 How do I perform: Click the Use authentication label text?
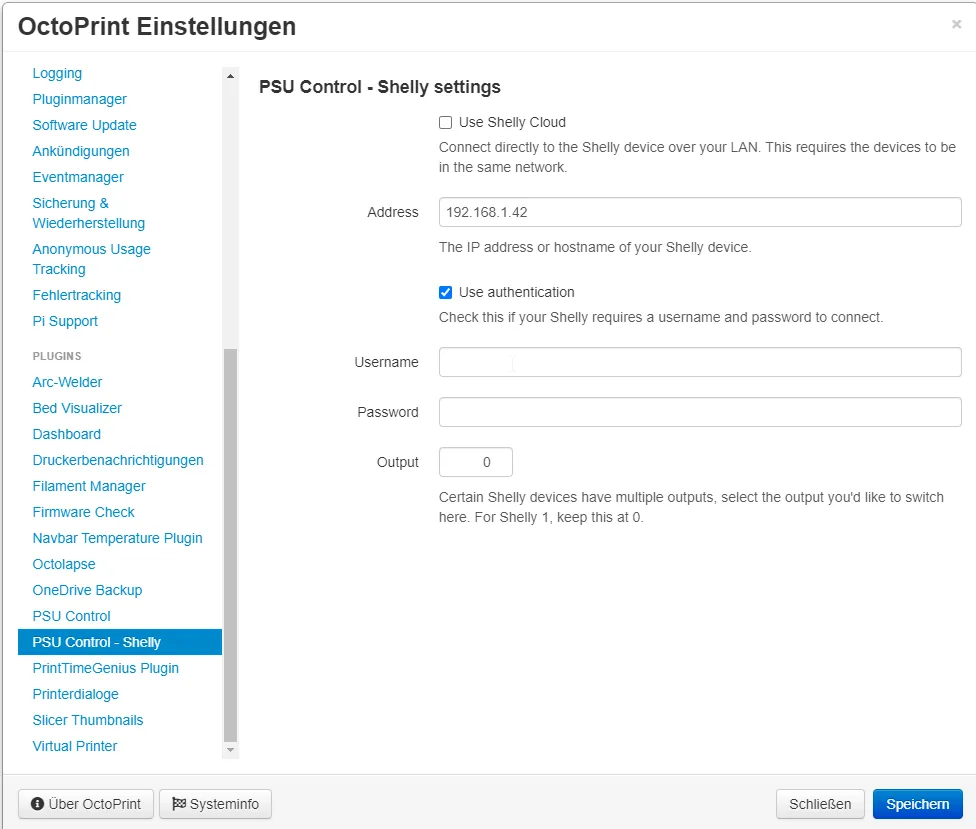[x=517, y=293]
